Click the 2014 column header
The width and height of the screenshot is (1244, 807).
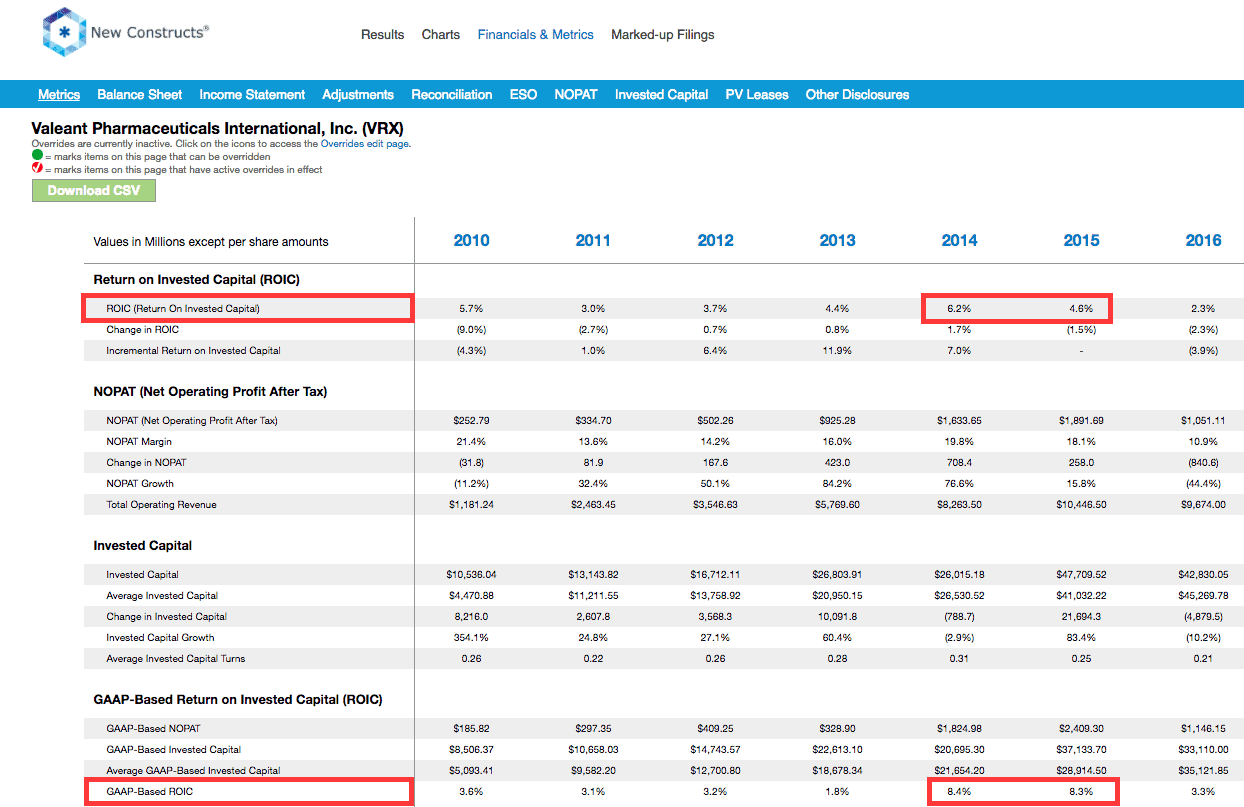tap(960, 240)
